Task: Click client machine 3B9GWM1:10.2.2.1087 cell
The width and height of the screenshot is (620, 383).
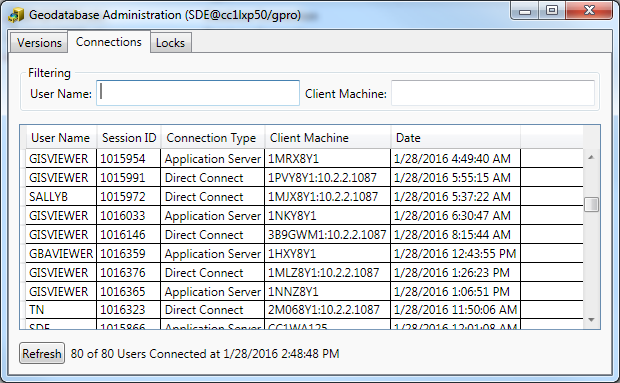Action: (x=327, y=234)
